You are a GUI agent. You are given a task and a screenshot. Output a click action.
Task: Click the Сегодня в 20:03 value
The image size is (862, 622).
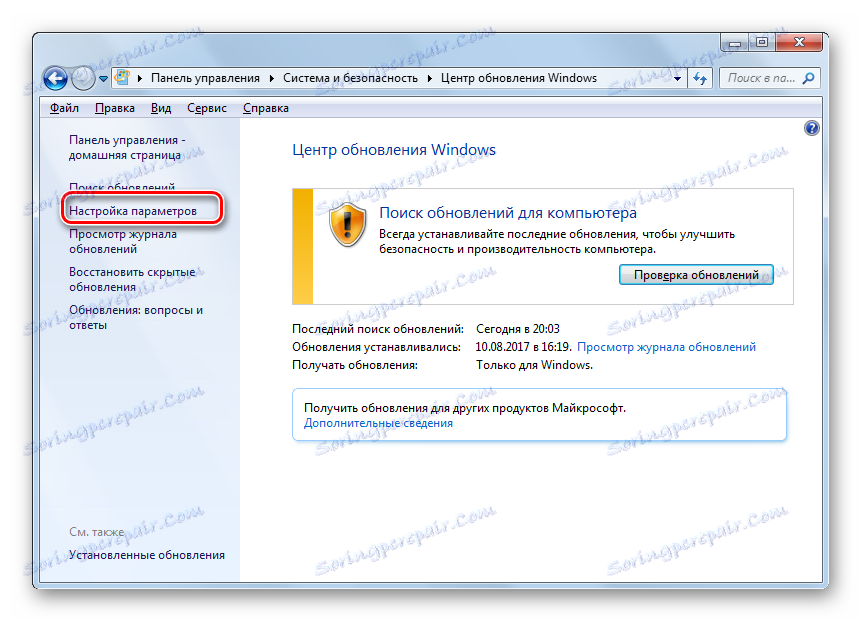[x=518, y=329]
